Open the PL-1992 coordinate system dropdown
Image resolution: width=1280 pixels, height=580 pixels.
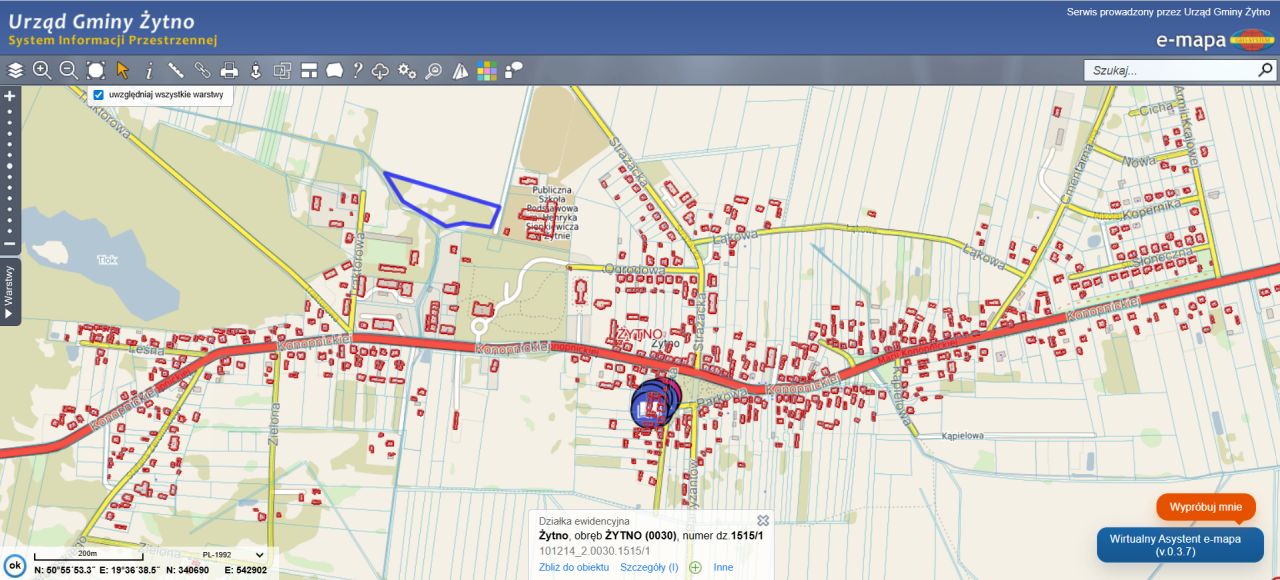coord(233,554)
